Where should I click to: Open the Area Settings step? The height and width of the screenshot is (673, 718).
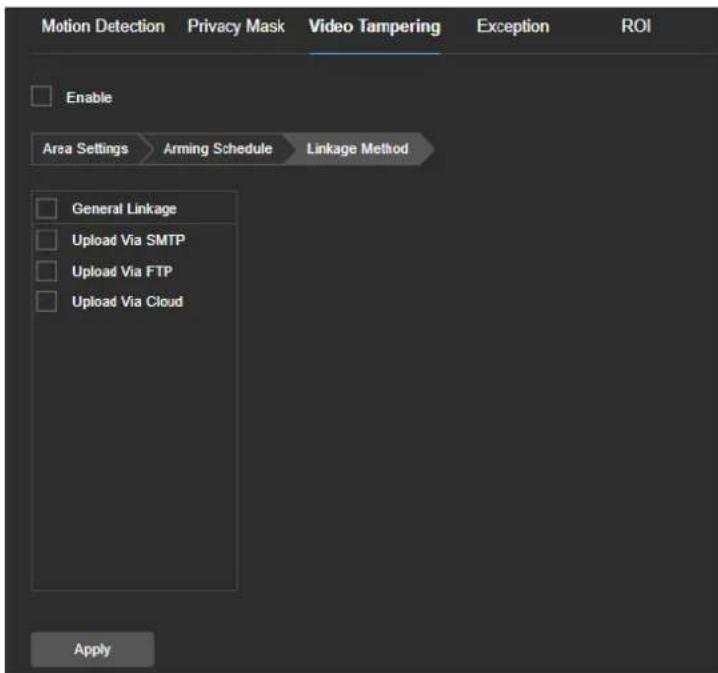coord(86,148)
